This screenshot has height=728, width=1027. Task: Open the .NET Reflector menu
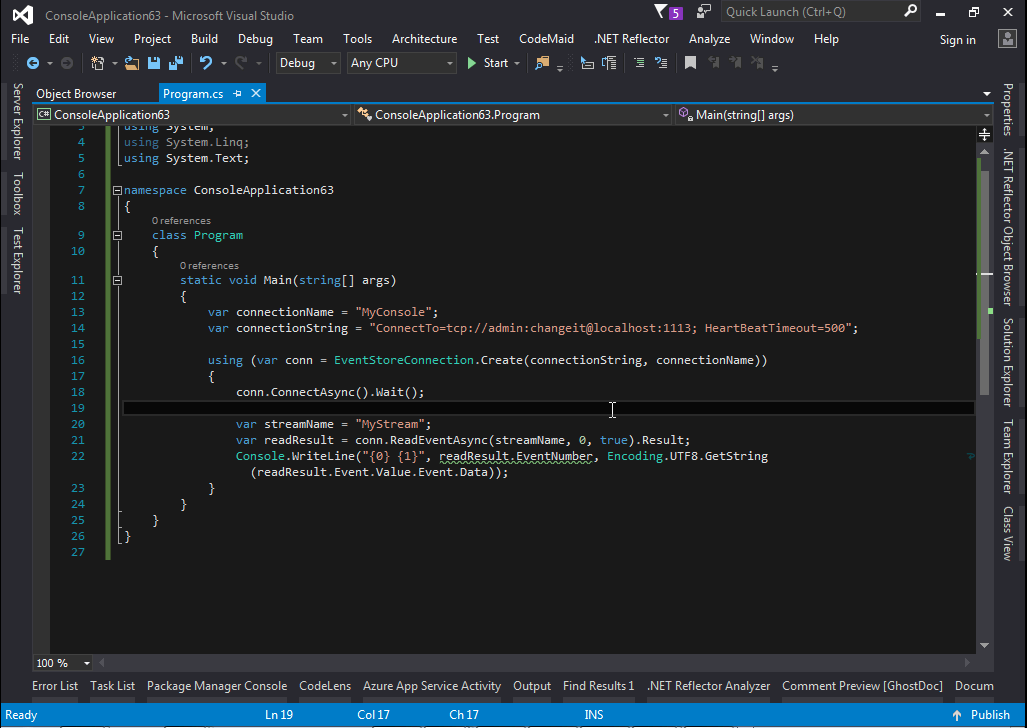coord(631,39)
